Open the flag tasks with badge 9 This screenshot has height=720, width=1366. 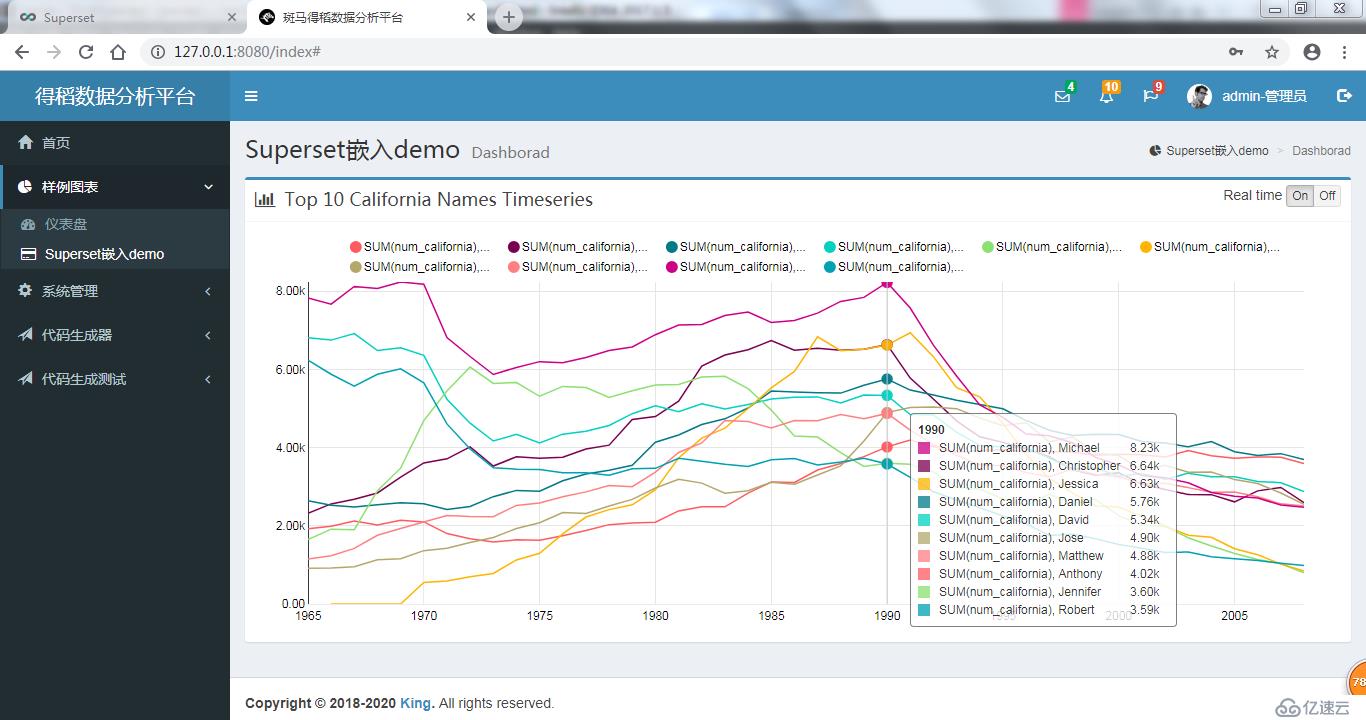click(x=1151, y=96)
